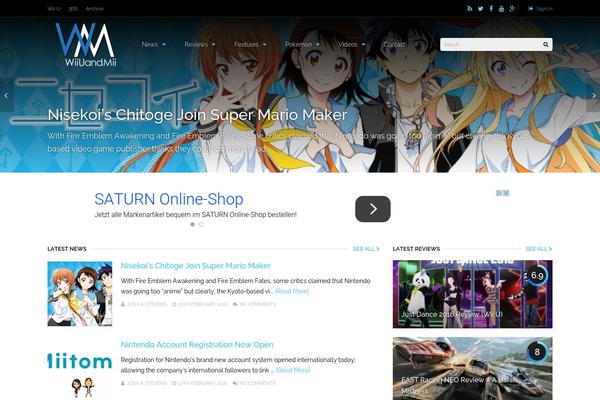
Task: Visit the Twitter profile icon
Action: pos(480,8)
